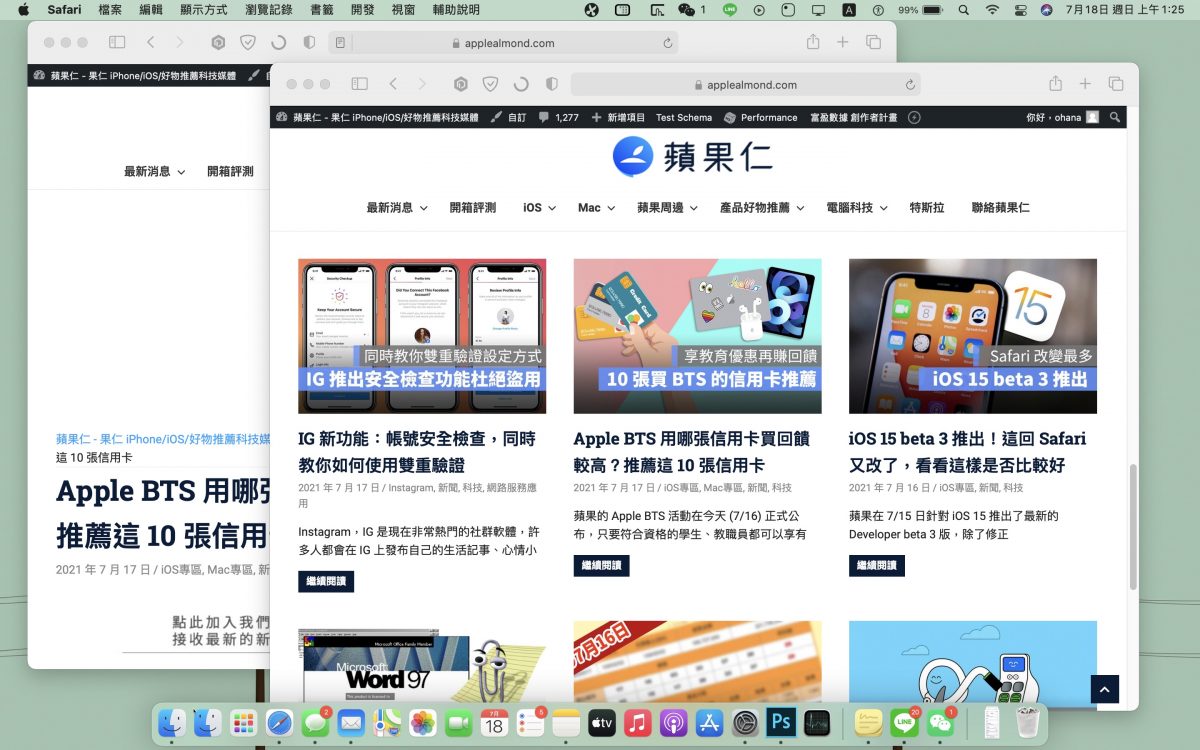1200x750 pixels.
Task: Add new tab in front Safari window
Action: pos(1085,84)
